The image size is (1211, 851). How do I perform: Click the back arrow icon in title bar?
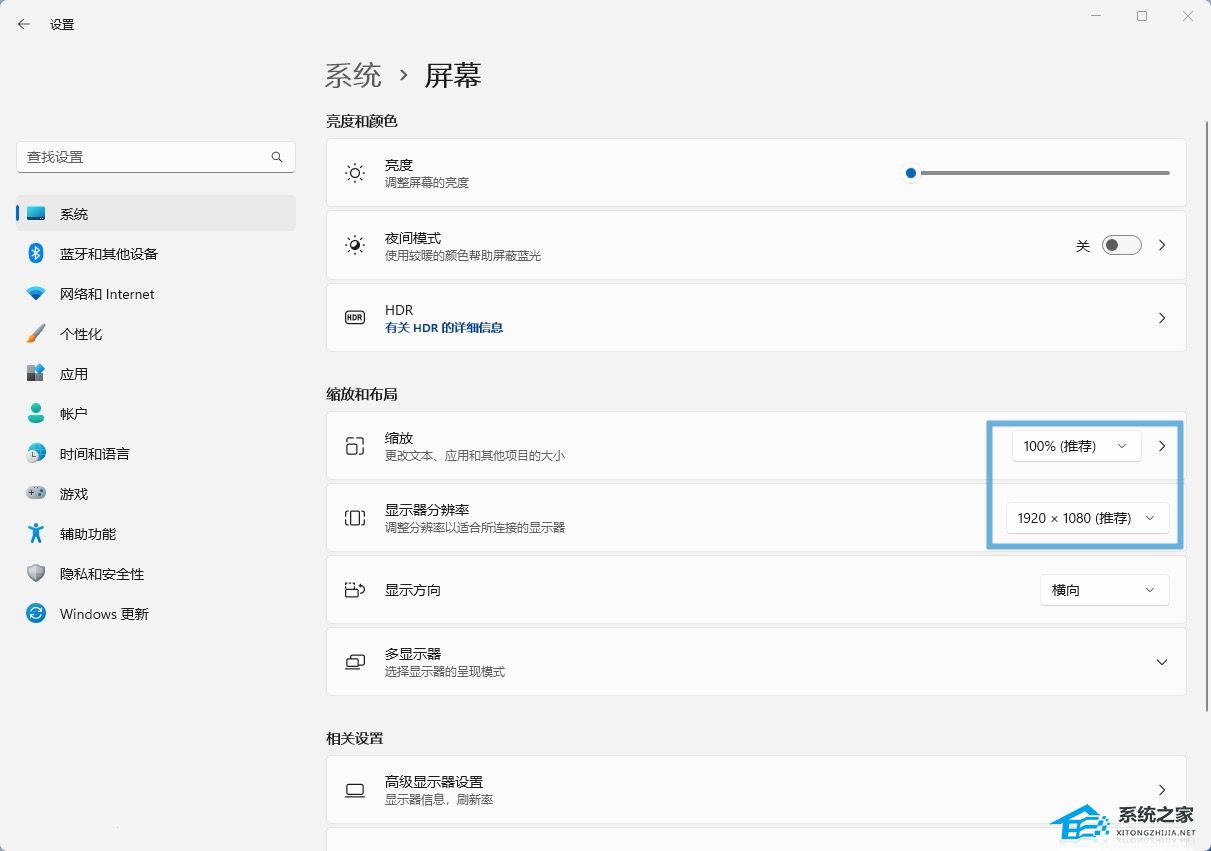[24, 24]
